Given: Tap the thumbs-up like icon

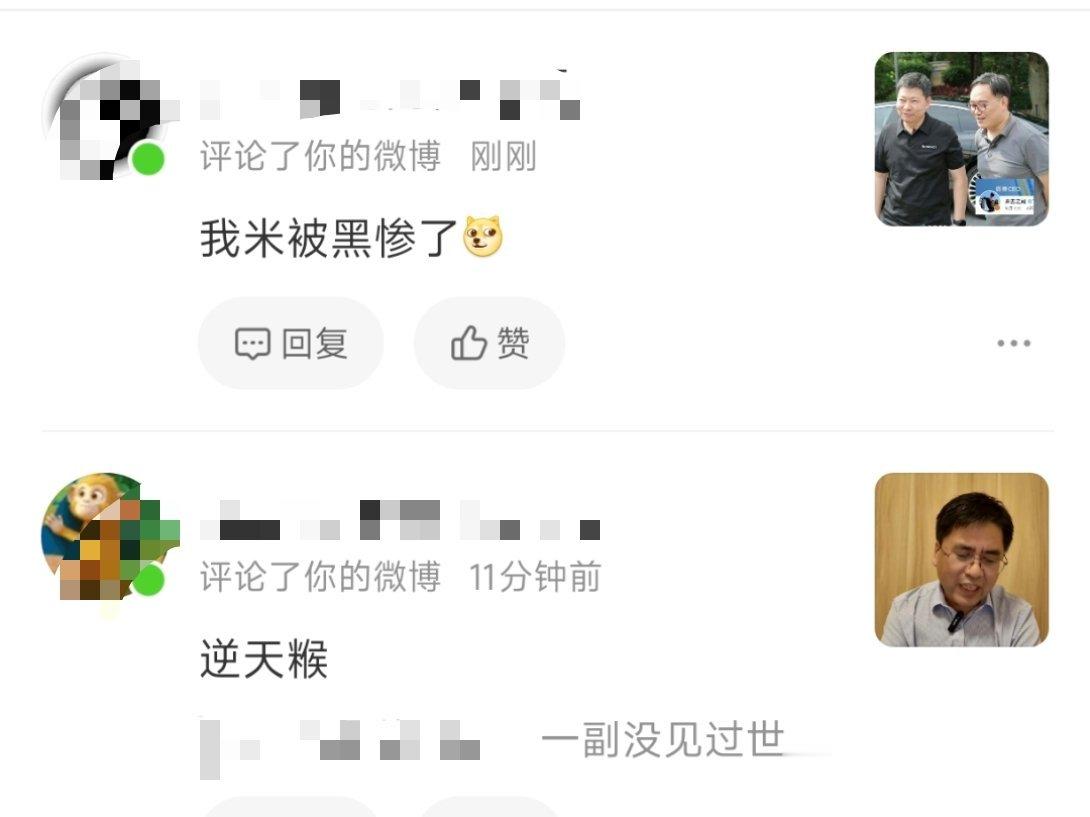Looking at the screenshot, I should (469, 343).
